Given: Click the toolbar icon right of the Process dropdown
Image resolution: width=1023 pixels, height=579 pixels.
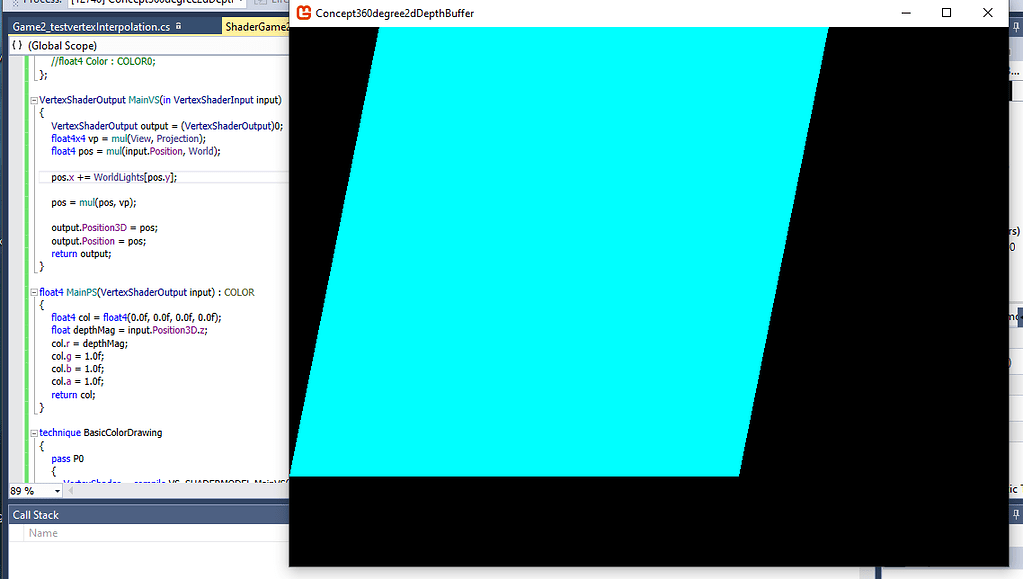Looking at the screenshot, I should [262, 3].
